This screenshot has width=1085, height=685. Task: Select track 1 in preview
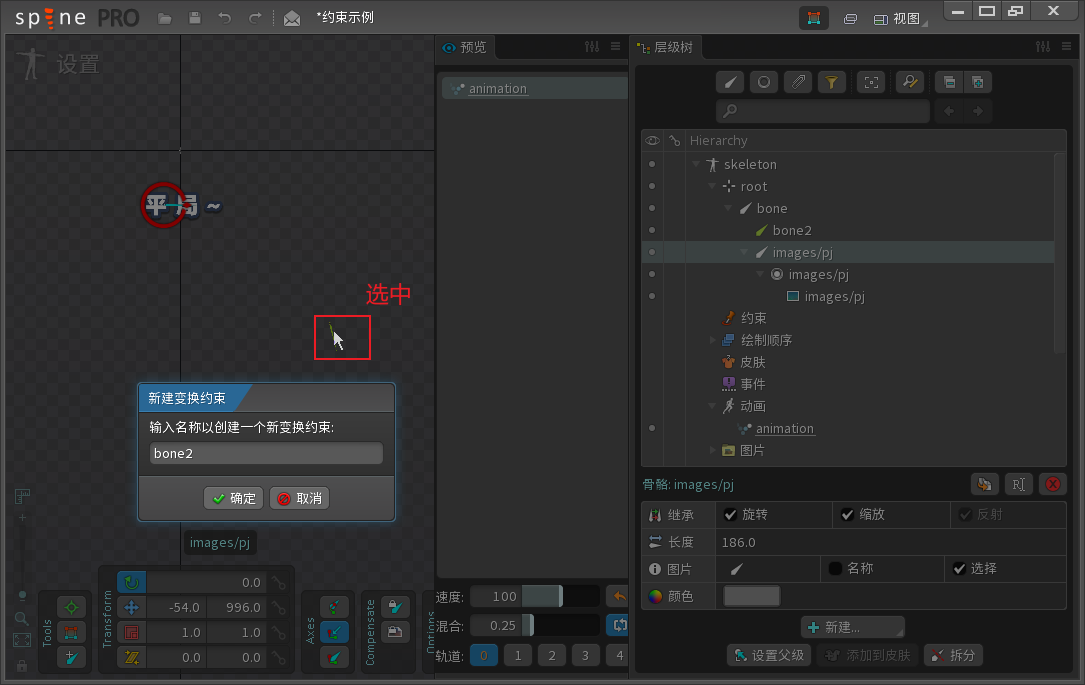tap(518, 655)
